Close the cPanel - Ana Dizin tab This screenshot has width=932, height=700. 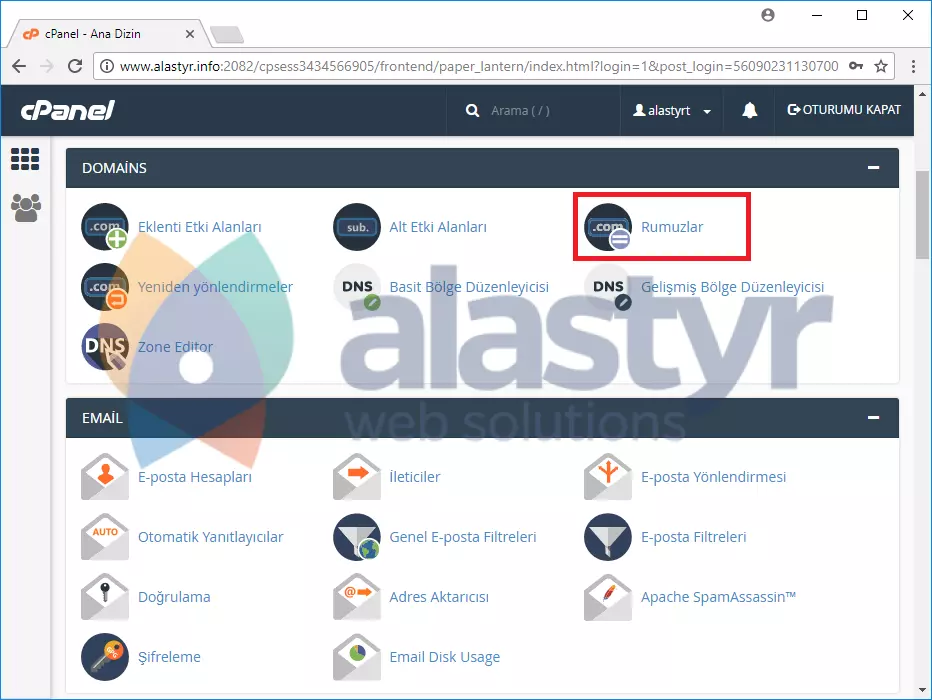190,34
